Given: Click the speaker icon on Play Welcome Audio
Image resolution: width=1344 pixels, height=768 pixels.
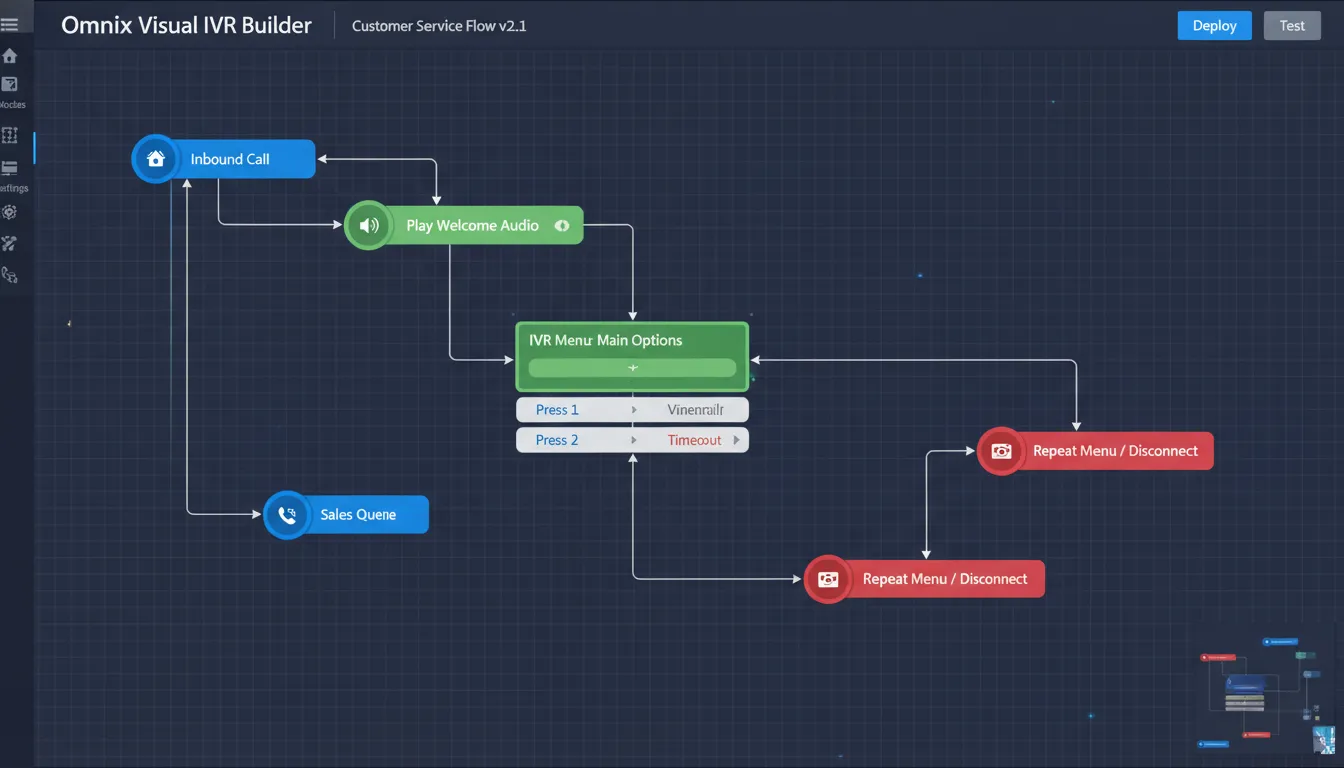Looking at the screenshot, I should pos(368,225).
